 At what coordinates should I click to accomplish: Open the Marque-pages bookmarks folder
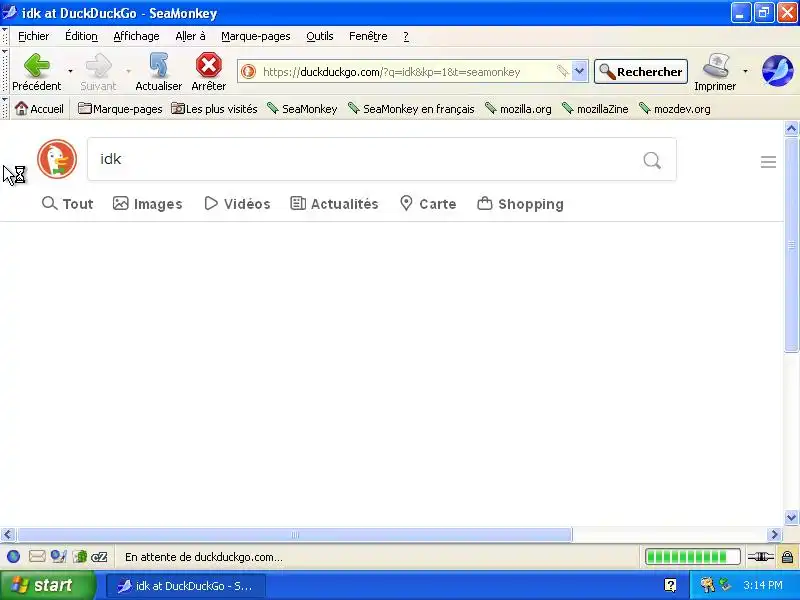[120, 109]
